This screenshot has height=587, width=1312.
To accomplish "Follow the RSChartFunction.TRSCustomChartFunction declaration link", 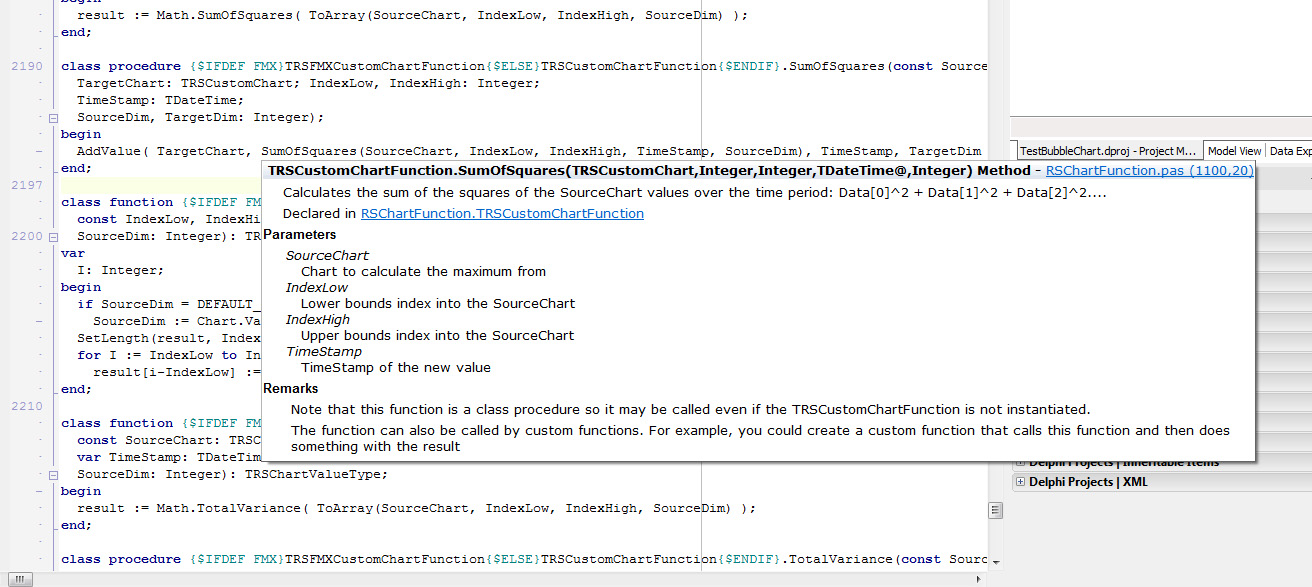I will 502,214.
